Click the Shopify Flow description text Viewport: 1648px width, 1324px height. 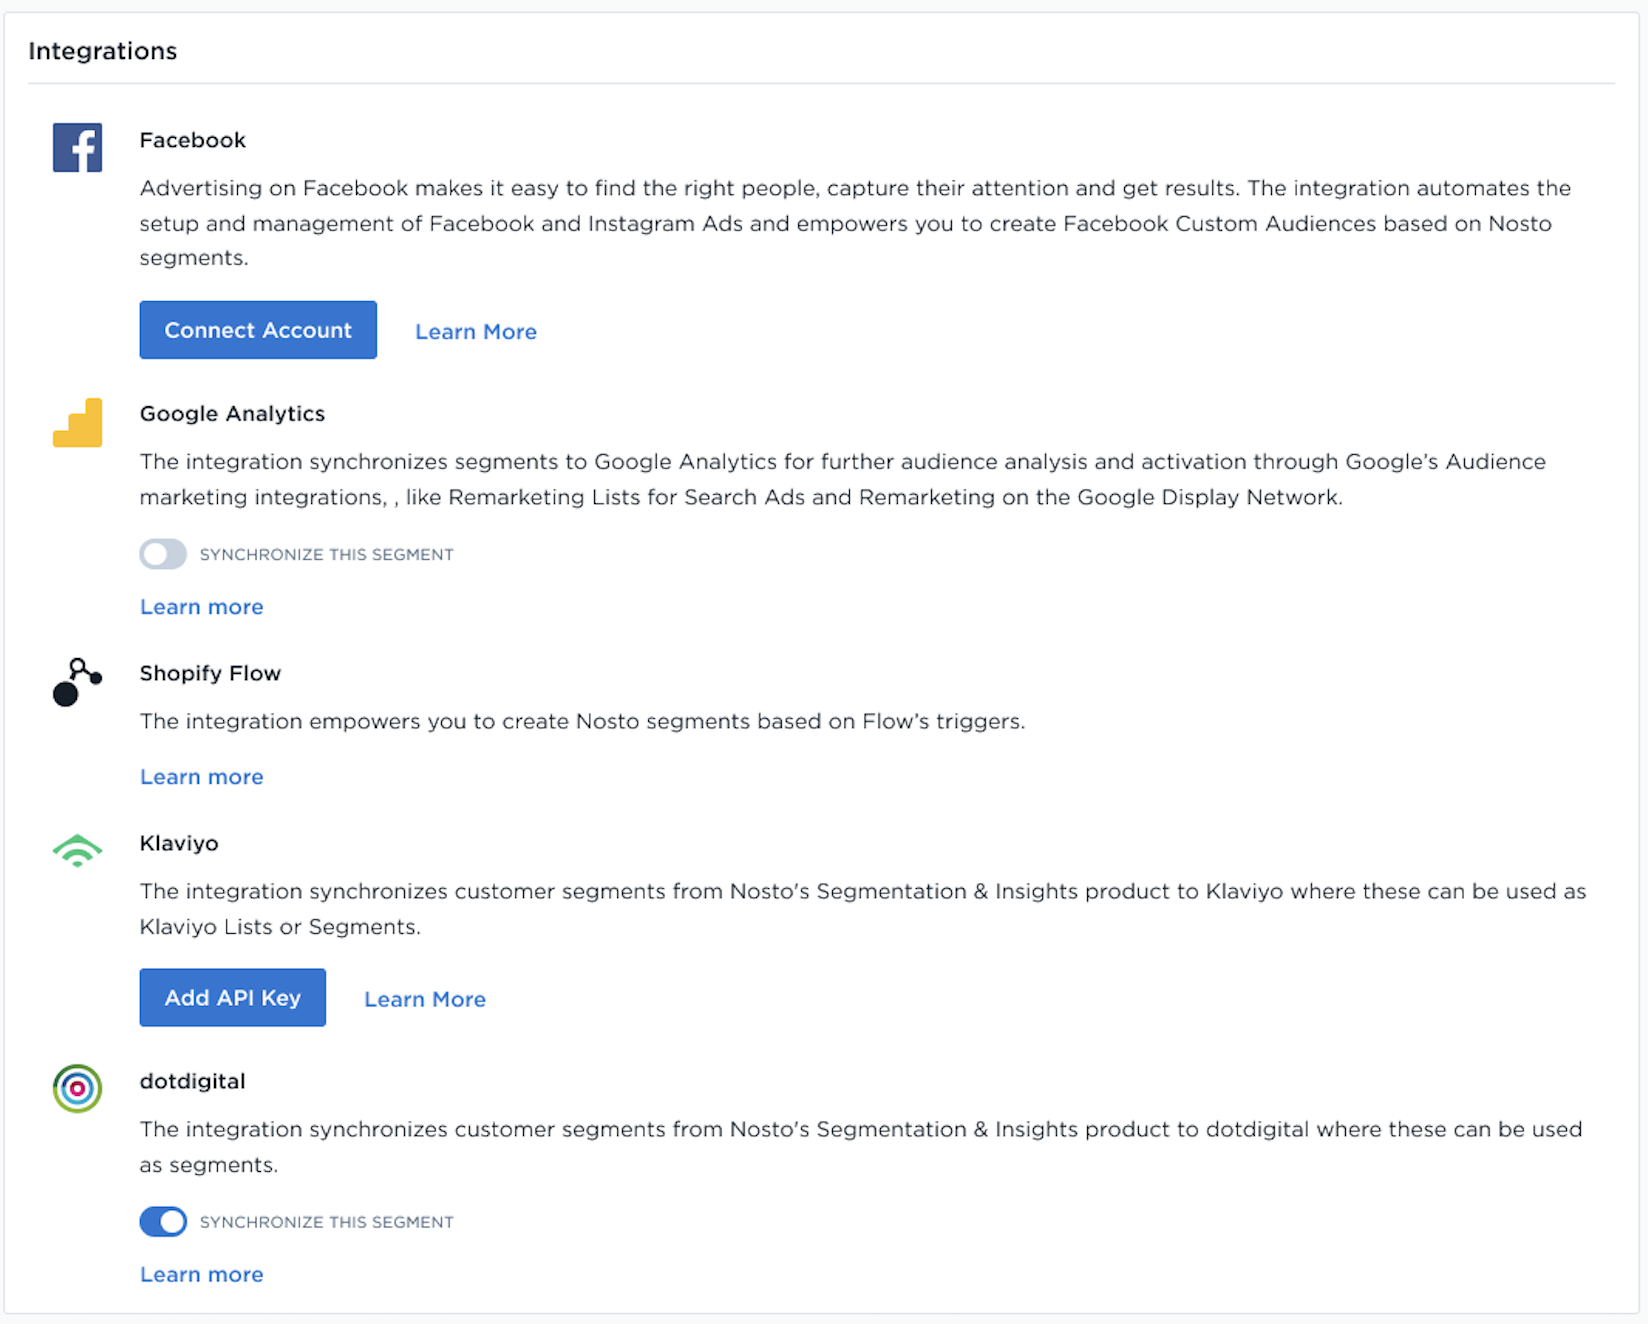582,721
